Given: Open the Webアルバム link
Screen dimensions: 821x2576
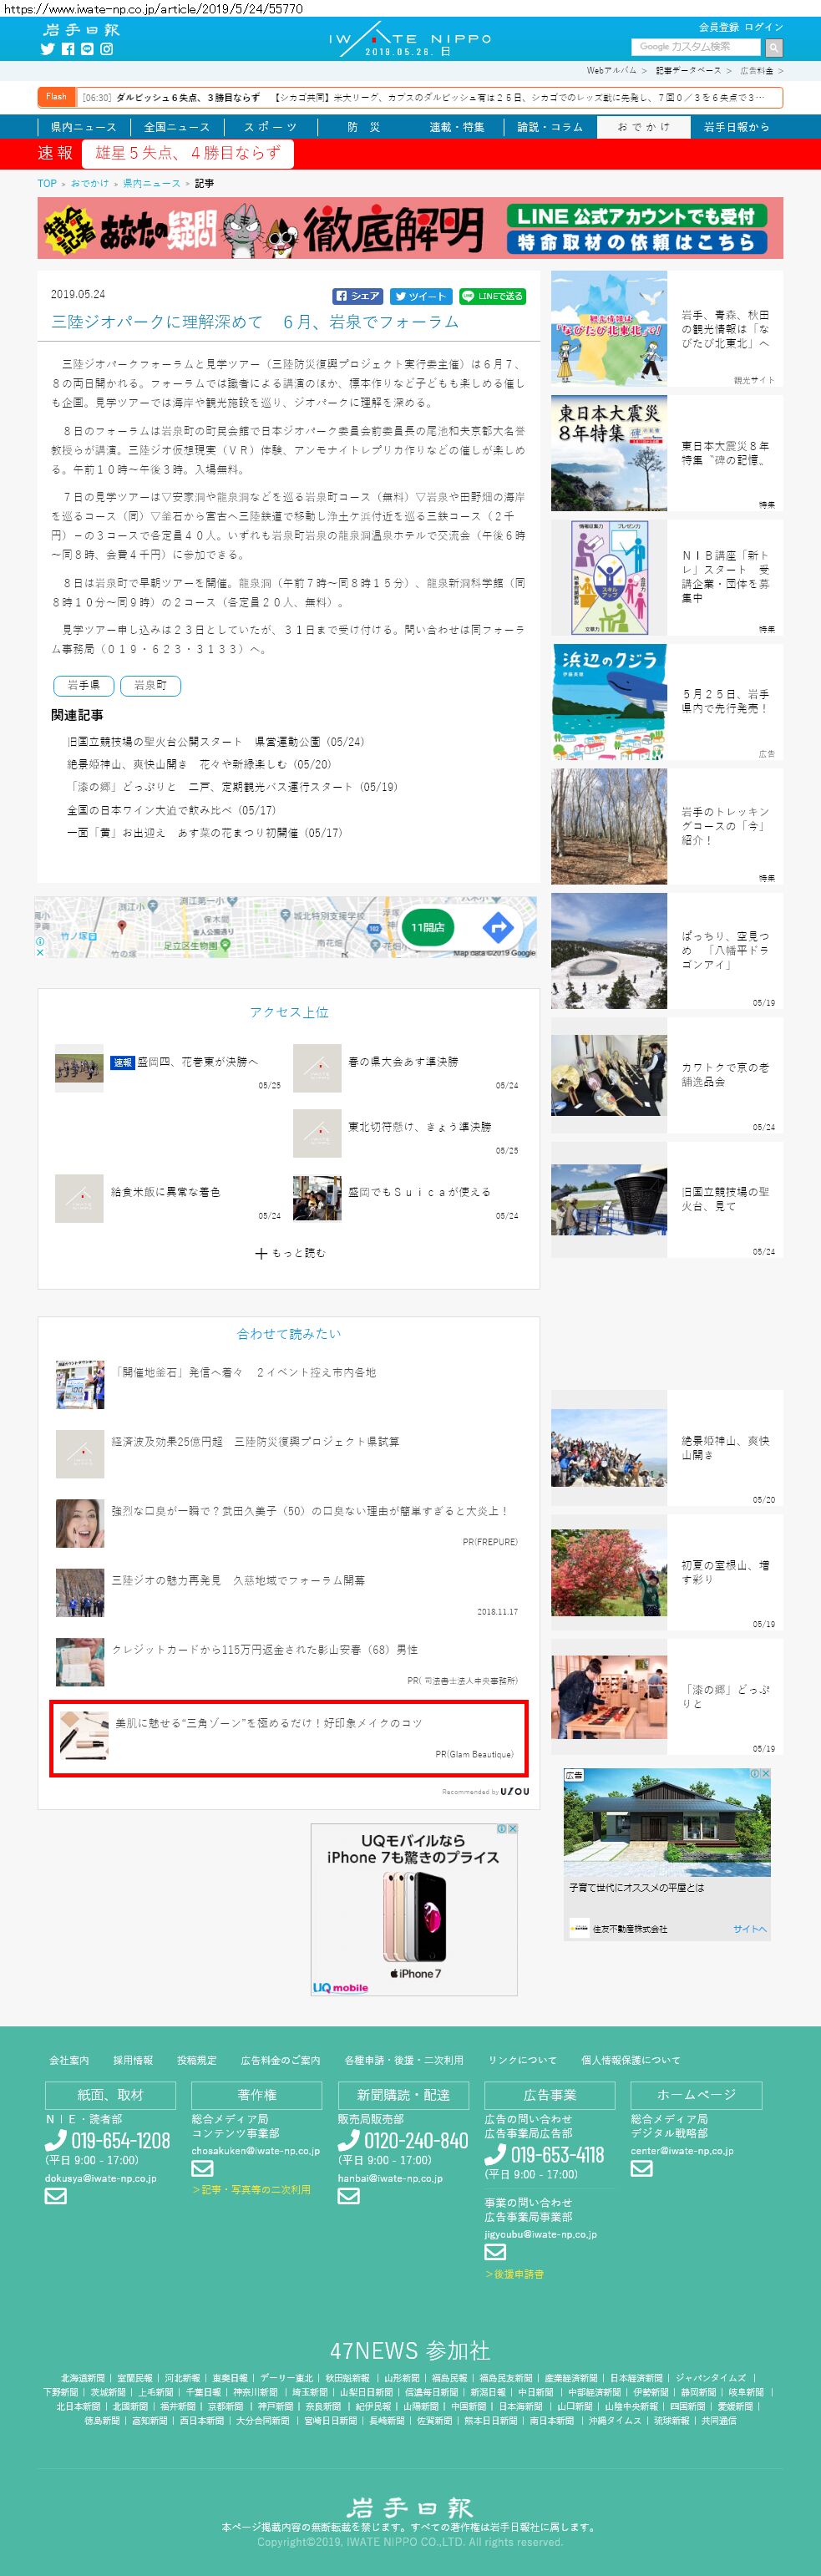Looking at the screenshot, I should click(x=611, y=71).
